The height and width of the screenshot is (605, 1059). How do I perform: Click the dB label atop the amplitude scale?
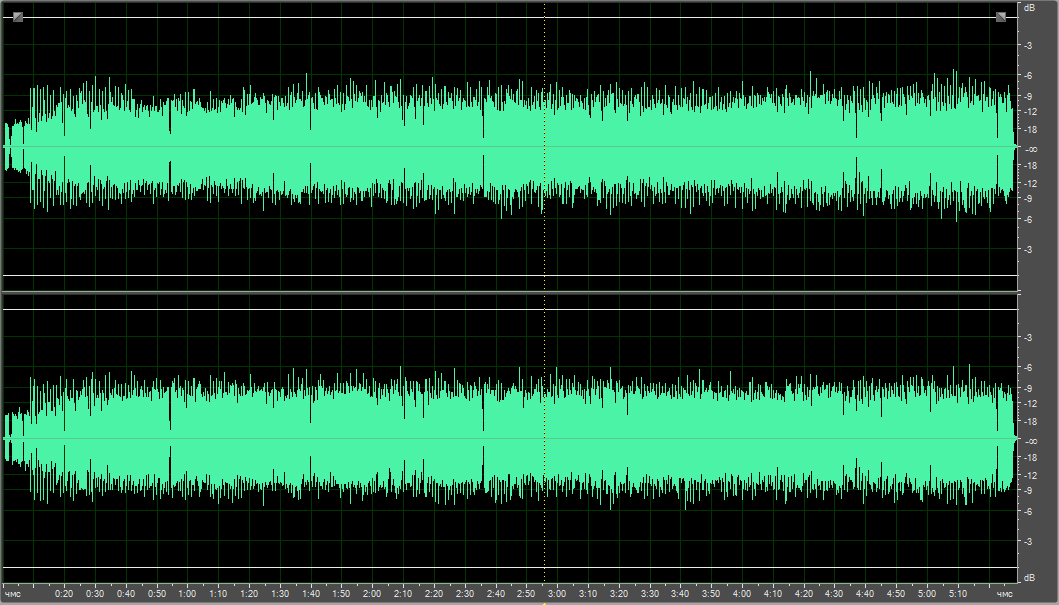(1029, 8)
